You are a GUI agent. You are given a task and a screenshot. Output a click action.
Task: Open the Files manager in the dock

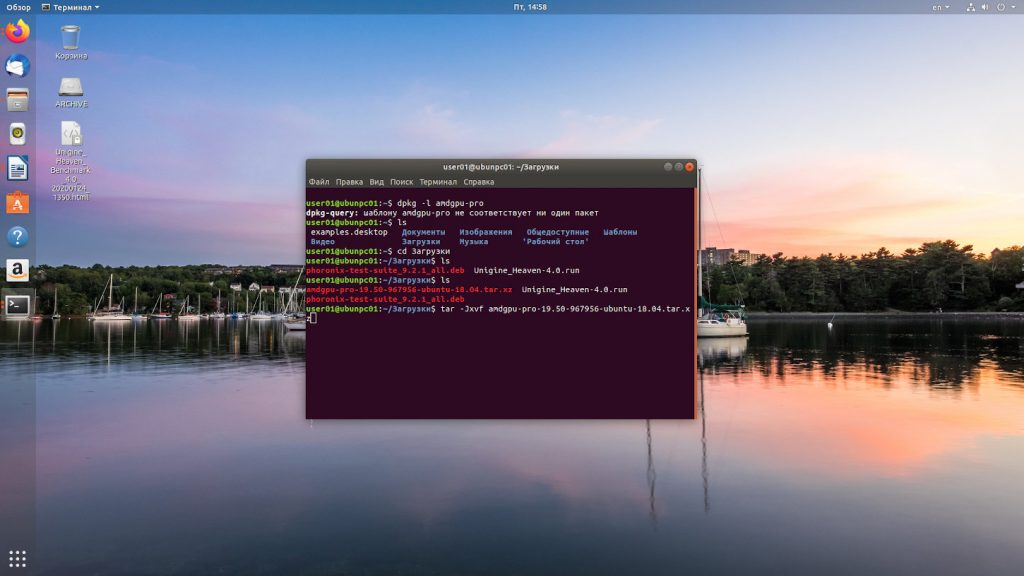click(x=18, y=100)
